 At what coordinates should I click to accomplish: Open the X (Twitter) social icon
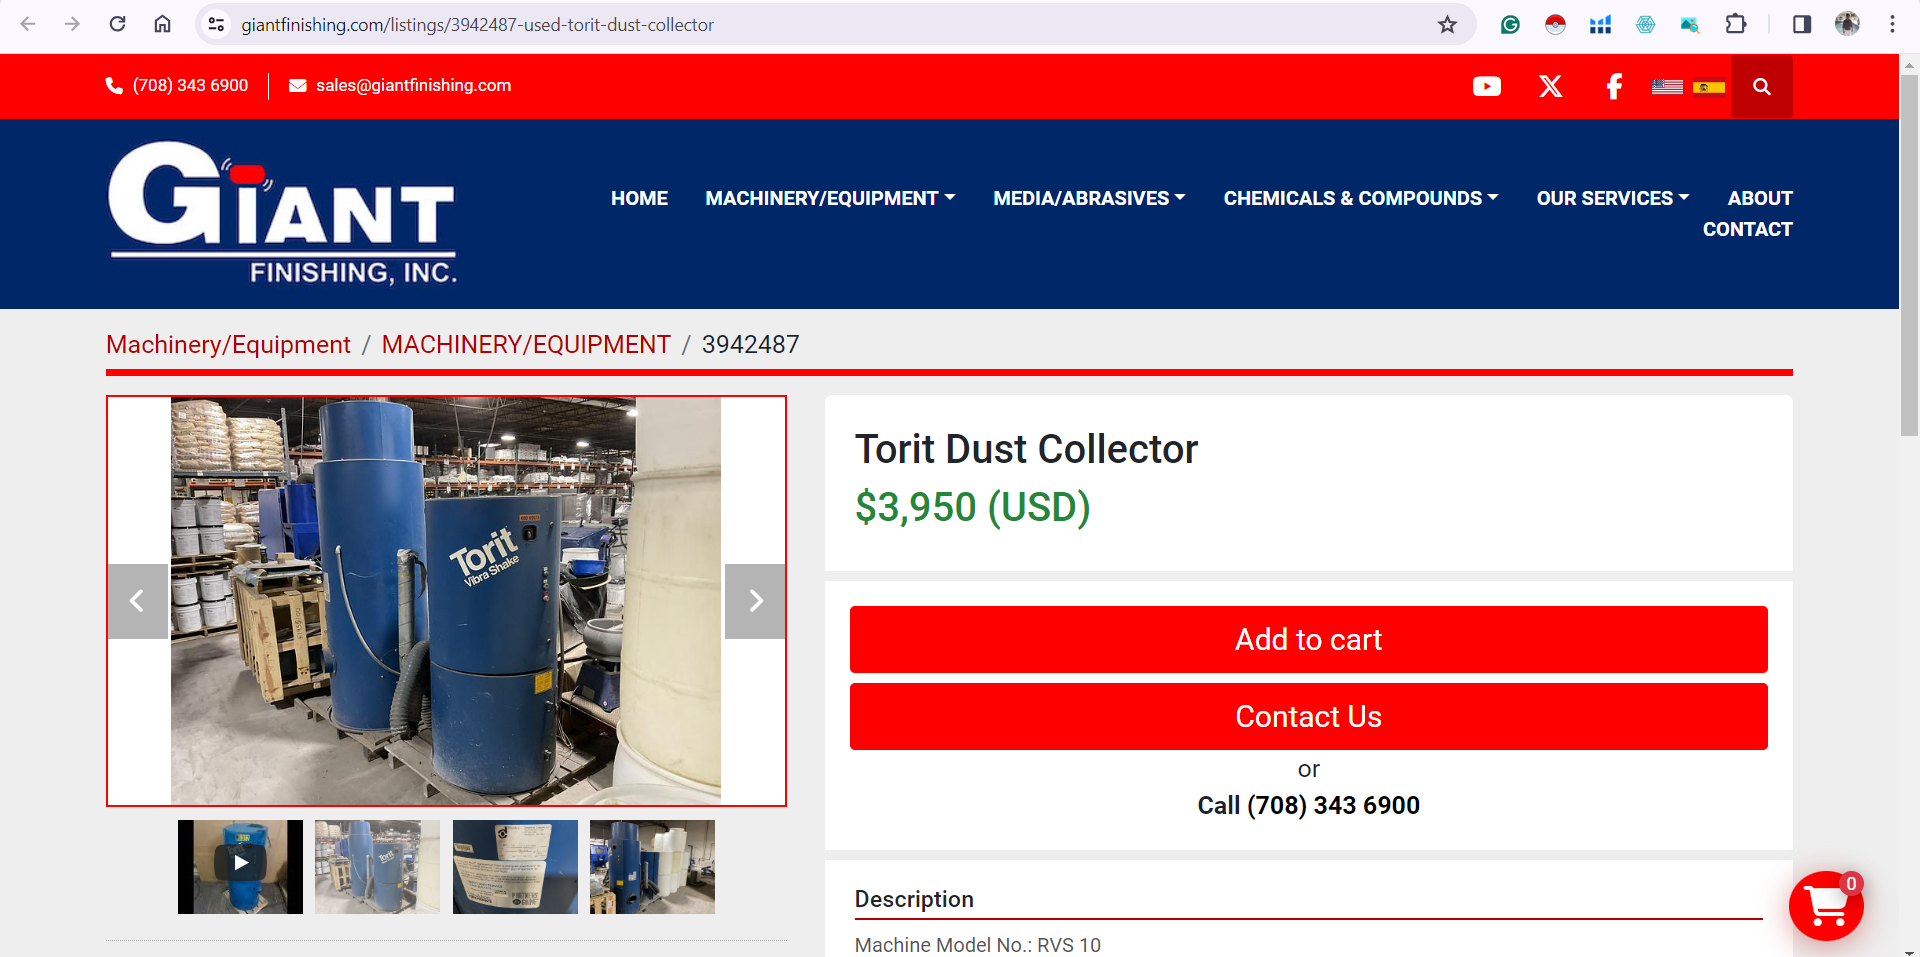(x=1551, y=87)
